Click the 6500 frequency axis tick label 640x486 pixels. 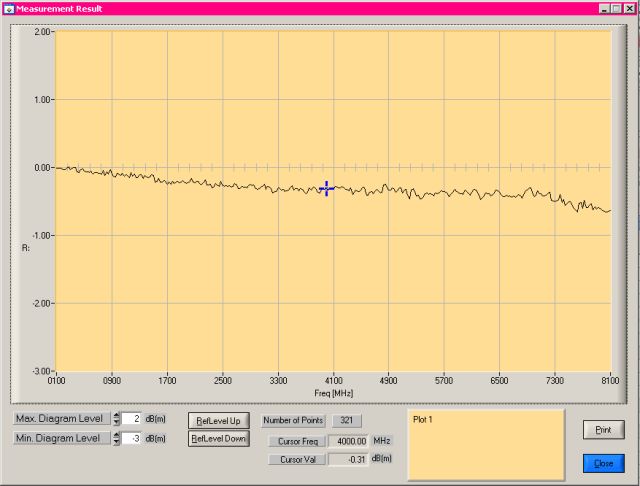pos(499,381)
